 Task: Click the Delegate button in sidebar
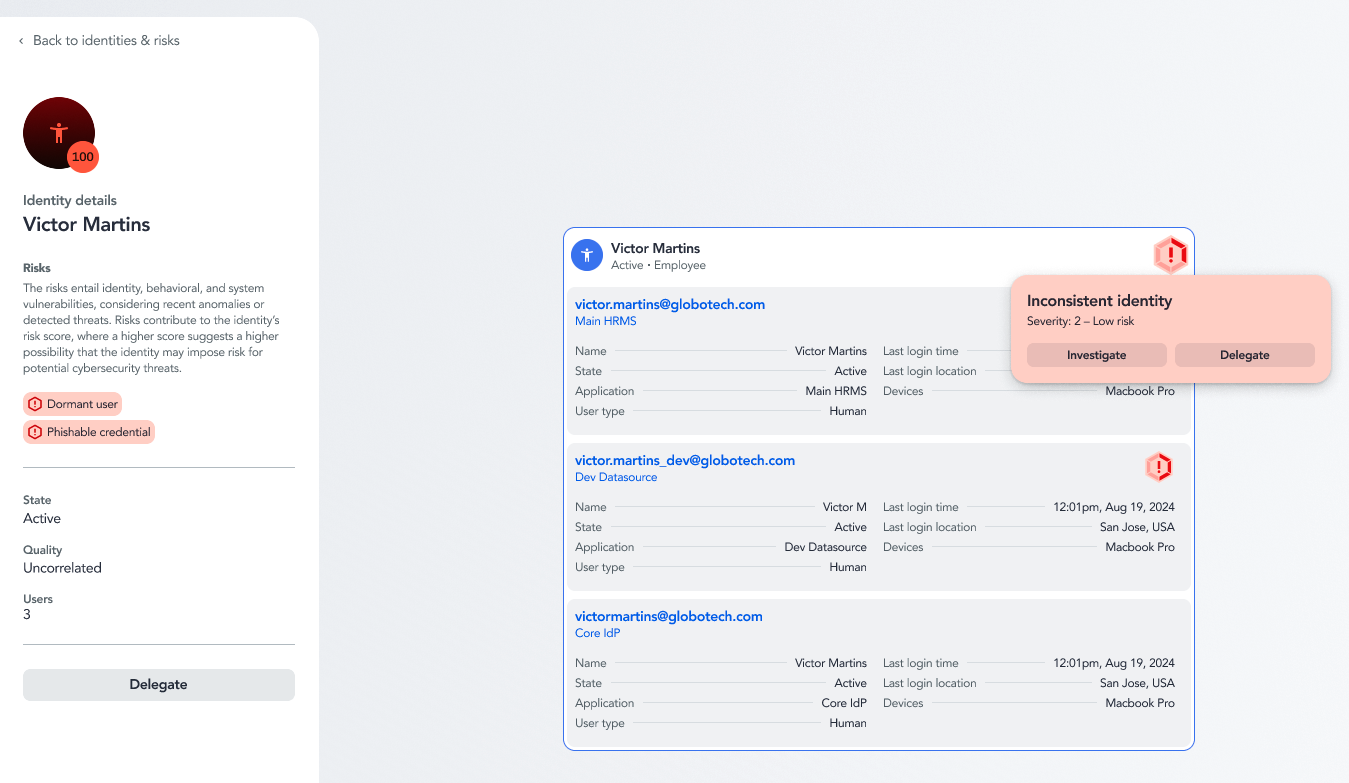click(x=159, y=685)
